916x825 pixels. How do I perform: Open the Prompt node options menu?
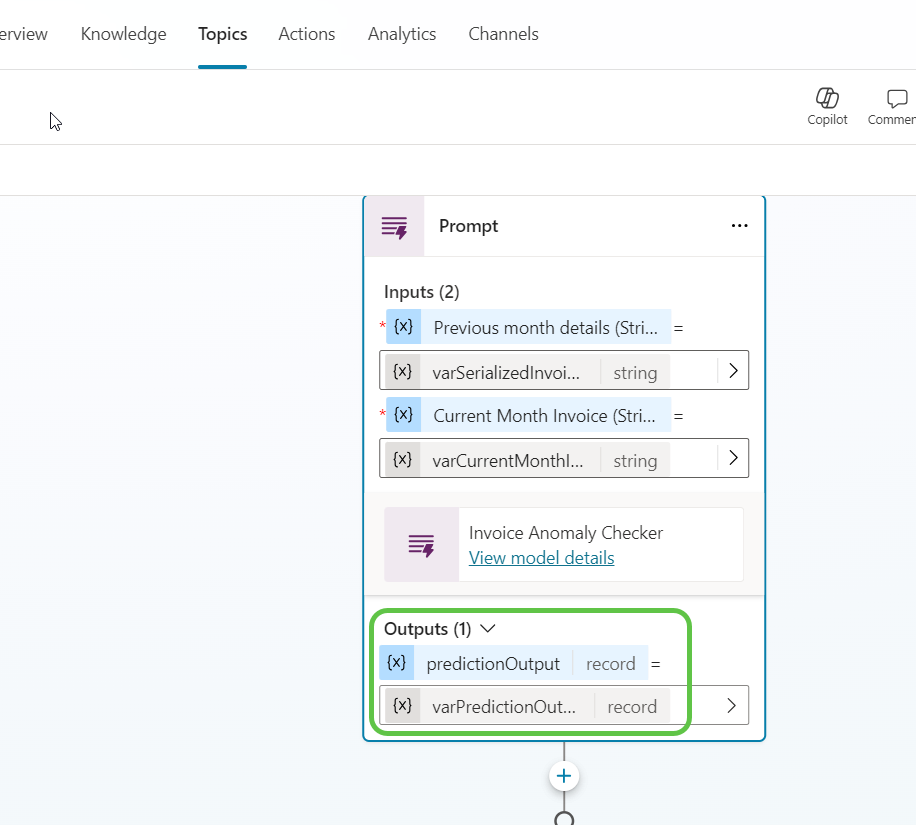point(739,226)
